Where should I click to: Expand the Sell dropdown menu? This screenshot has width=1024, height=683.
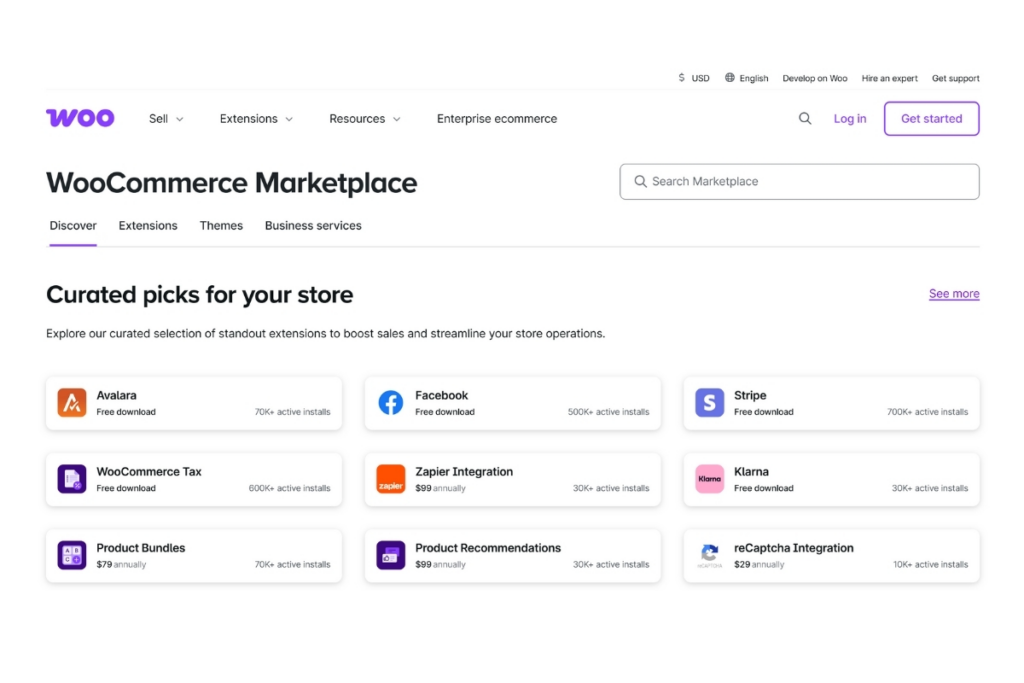(166, 118)
